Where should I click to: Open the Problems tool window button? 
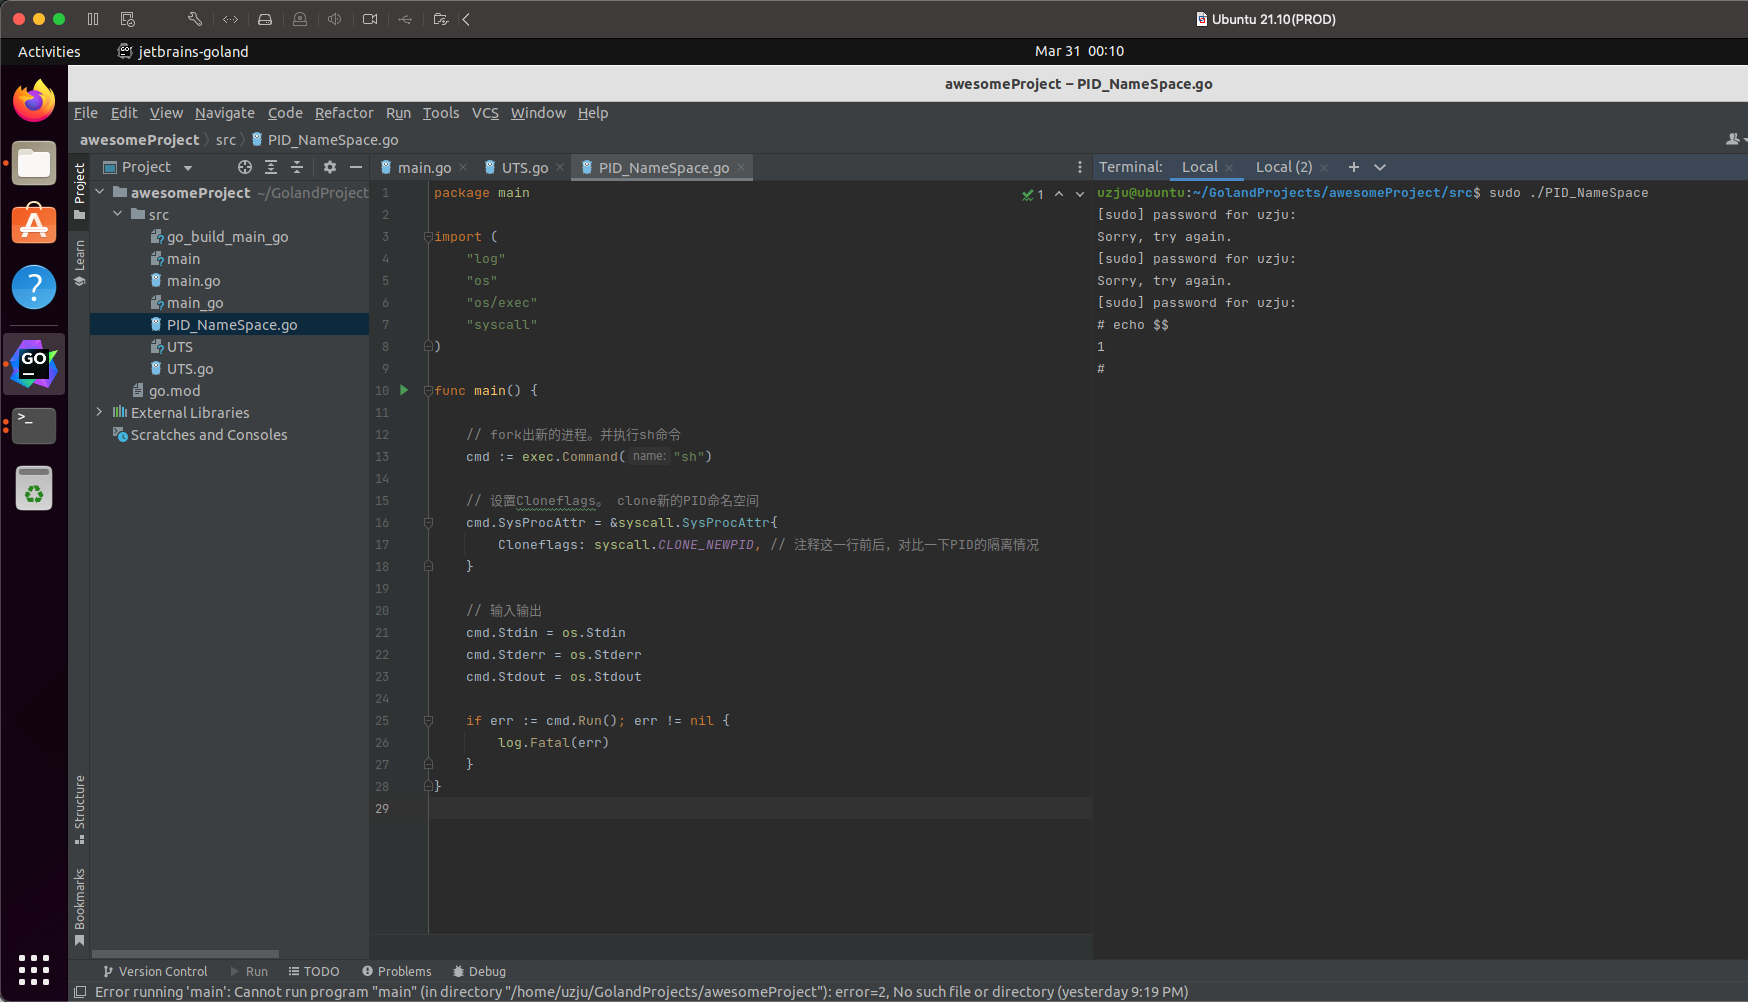point(397,971)
